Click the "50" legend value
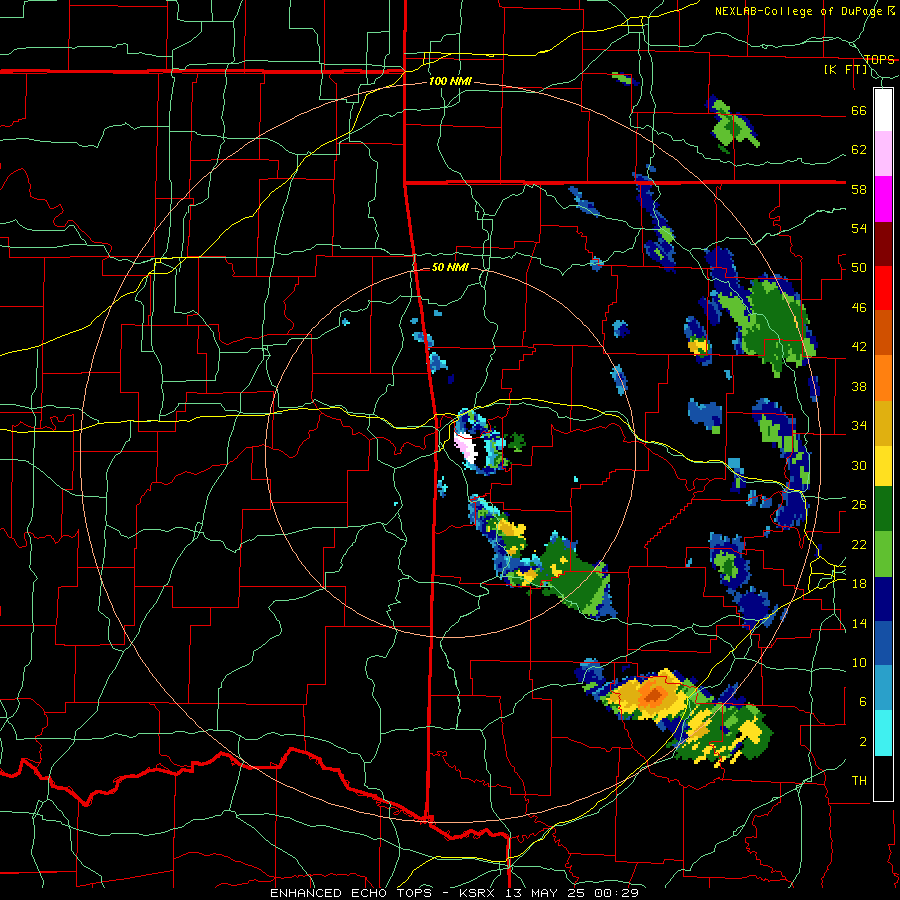Viewport: 900px width, 900px height. [x=859, y=268]
